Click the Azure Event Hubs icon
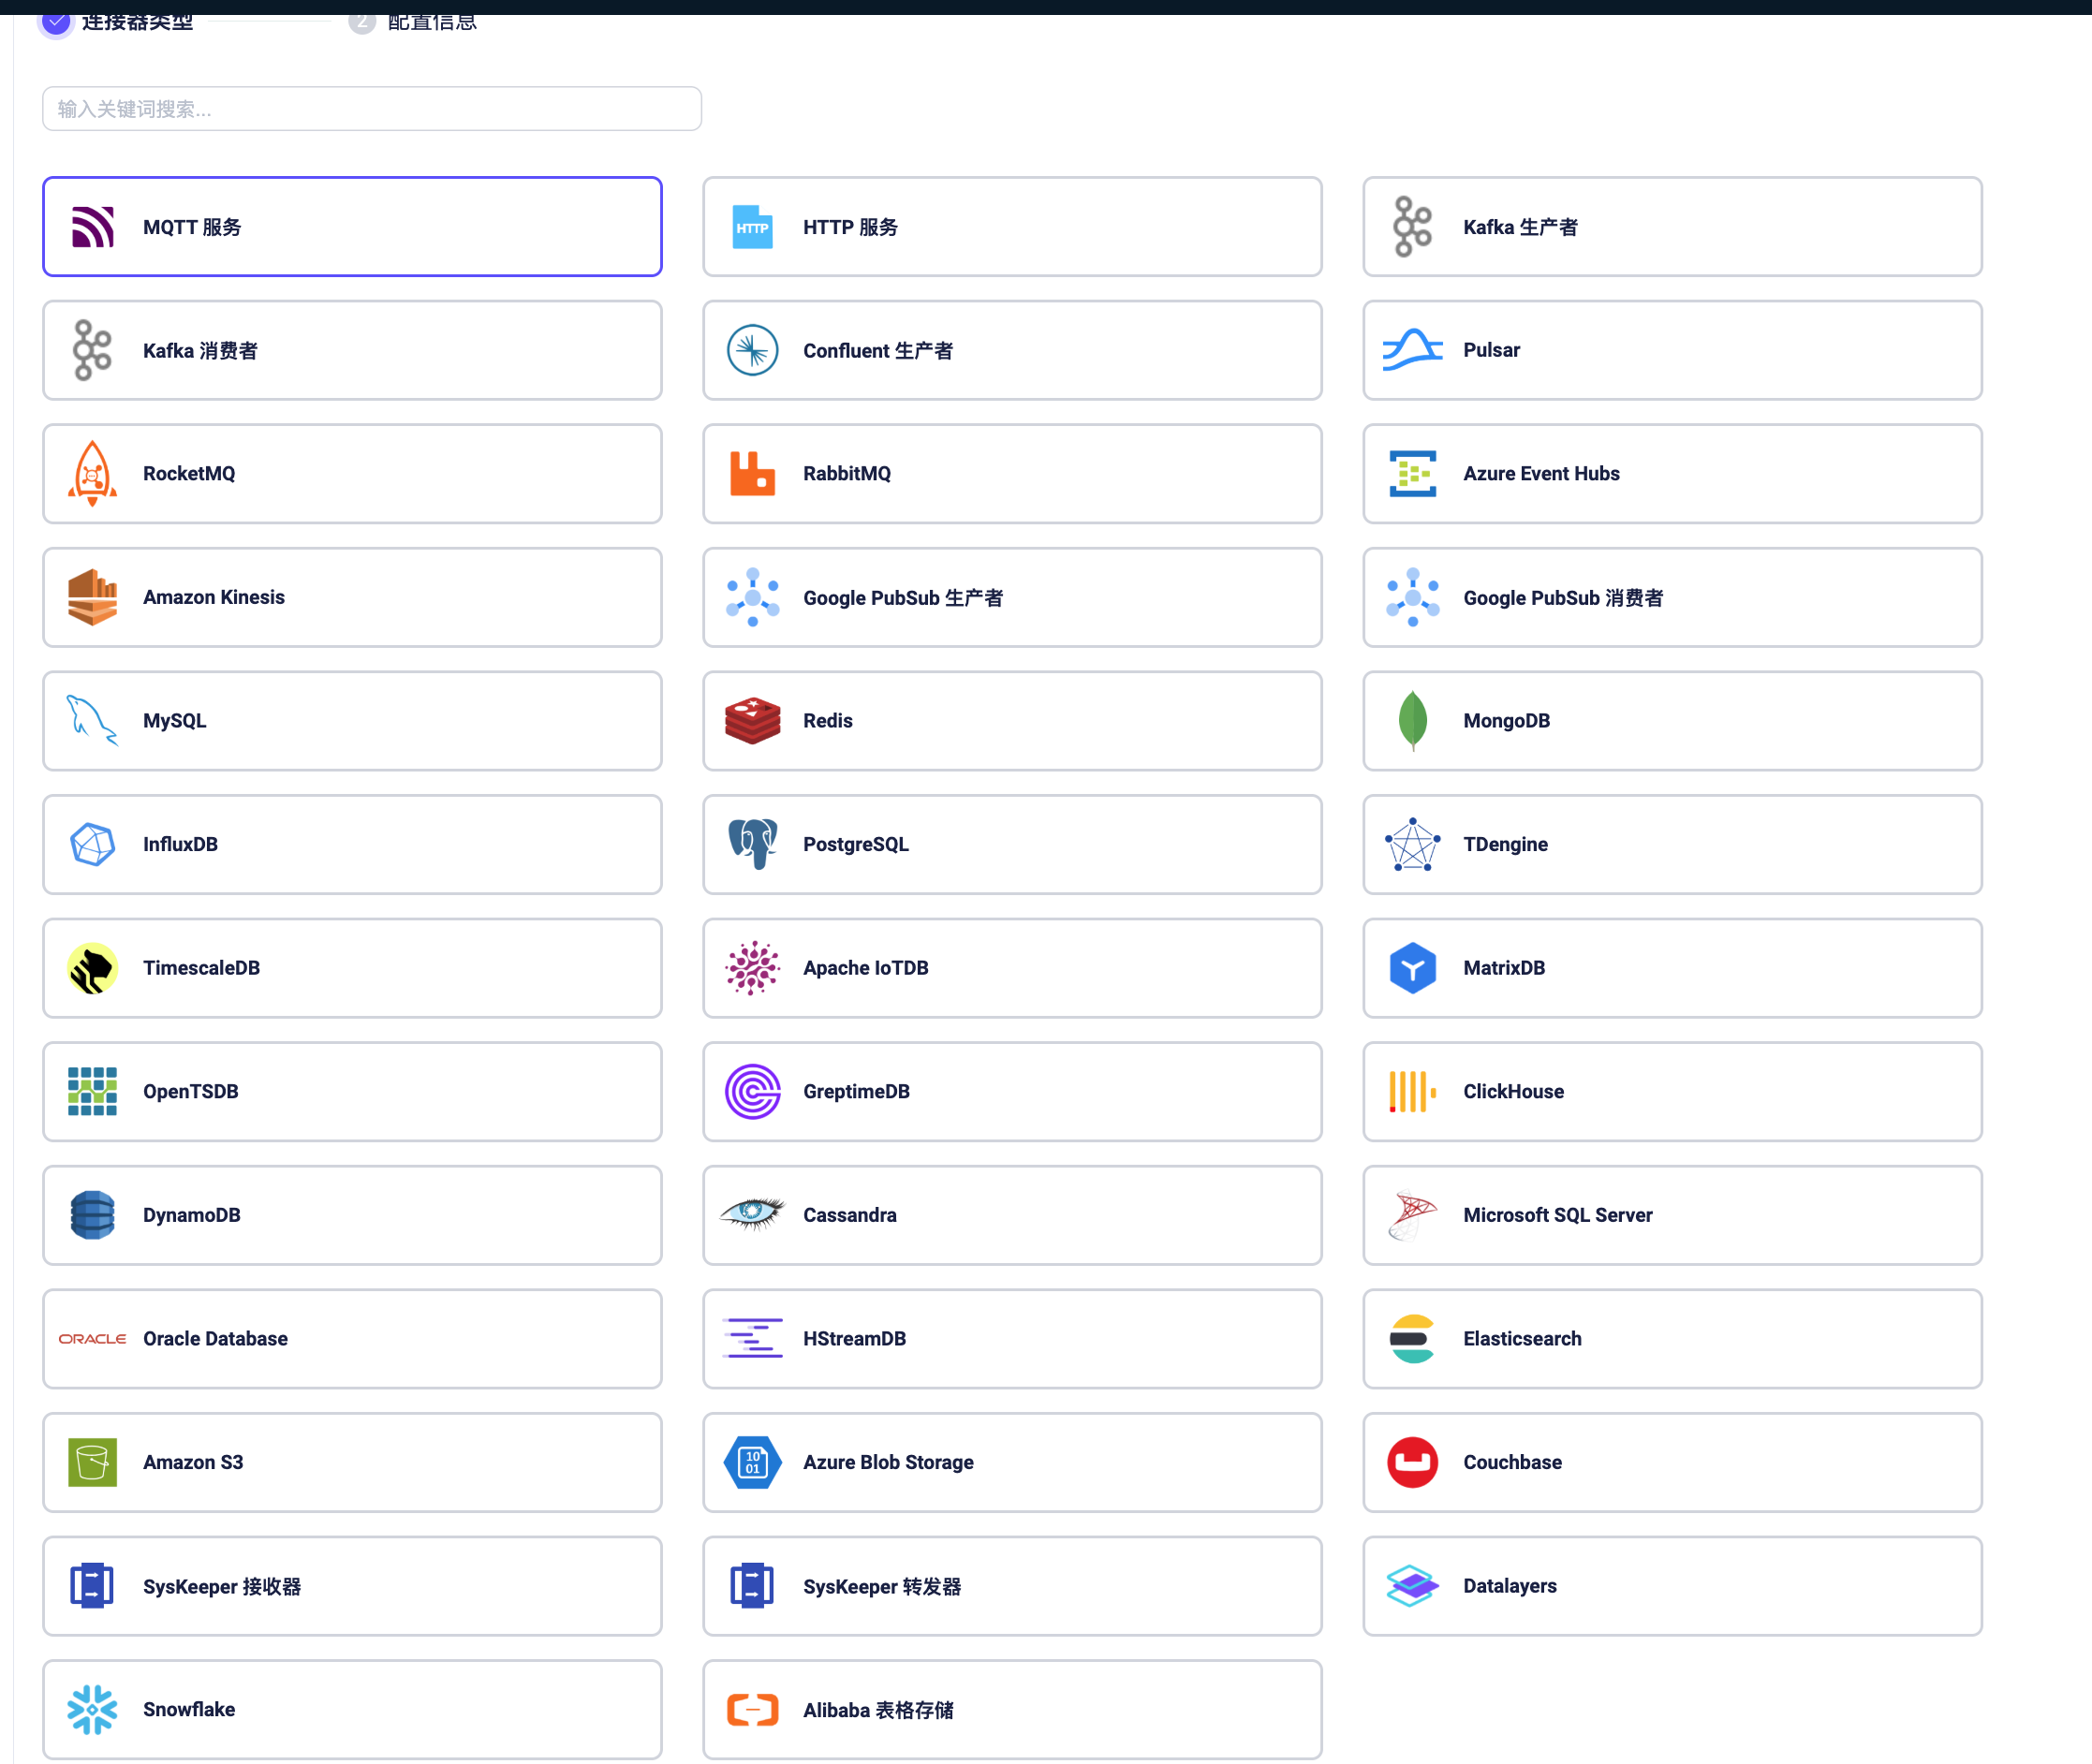Screen dimensions: 2092x1764 [1412, 473]
